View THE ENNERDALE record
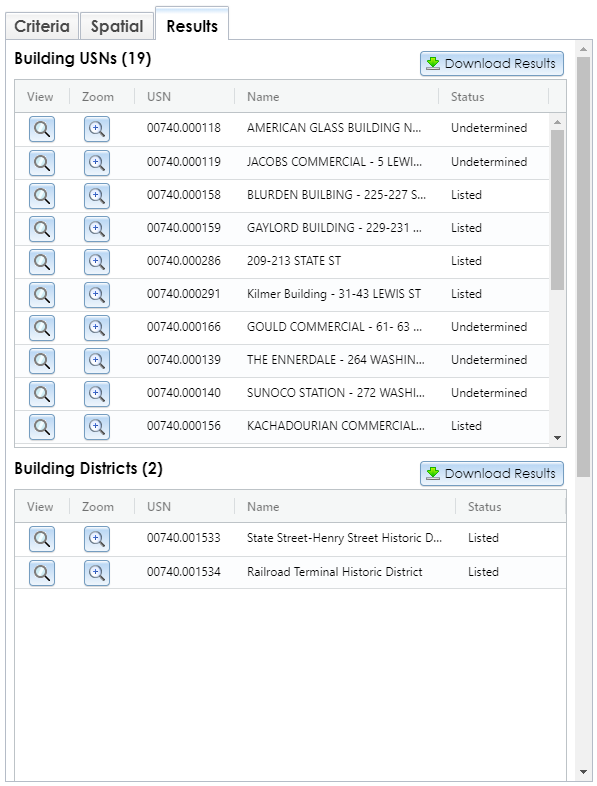 tap(42, 361)
